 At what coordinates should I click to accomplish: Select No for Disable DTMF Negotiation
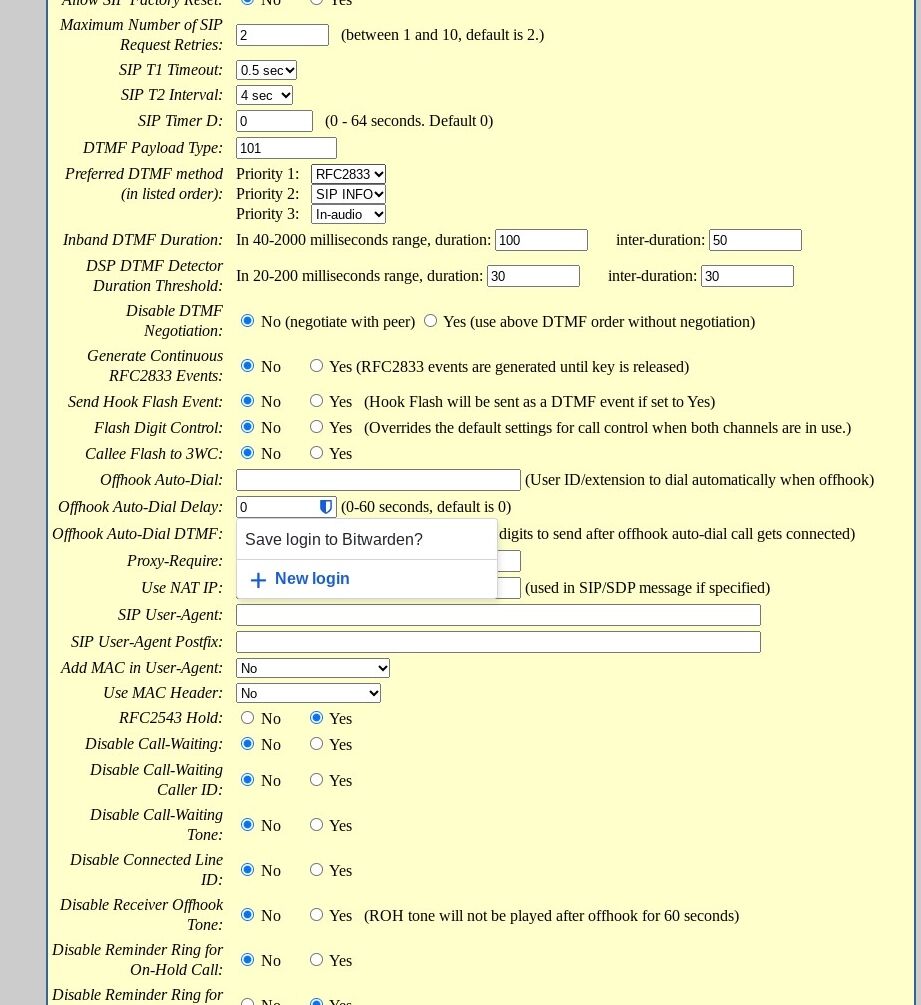[247, 320]
